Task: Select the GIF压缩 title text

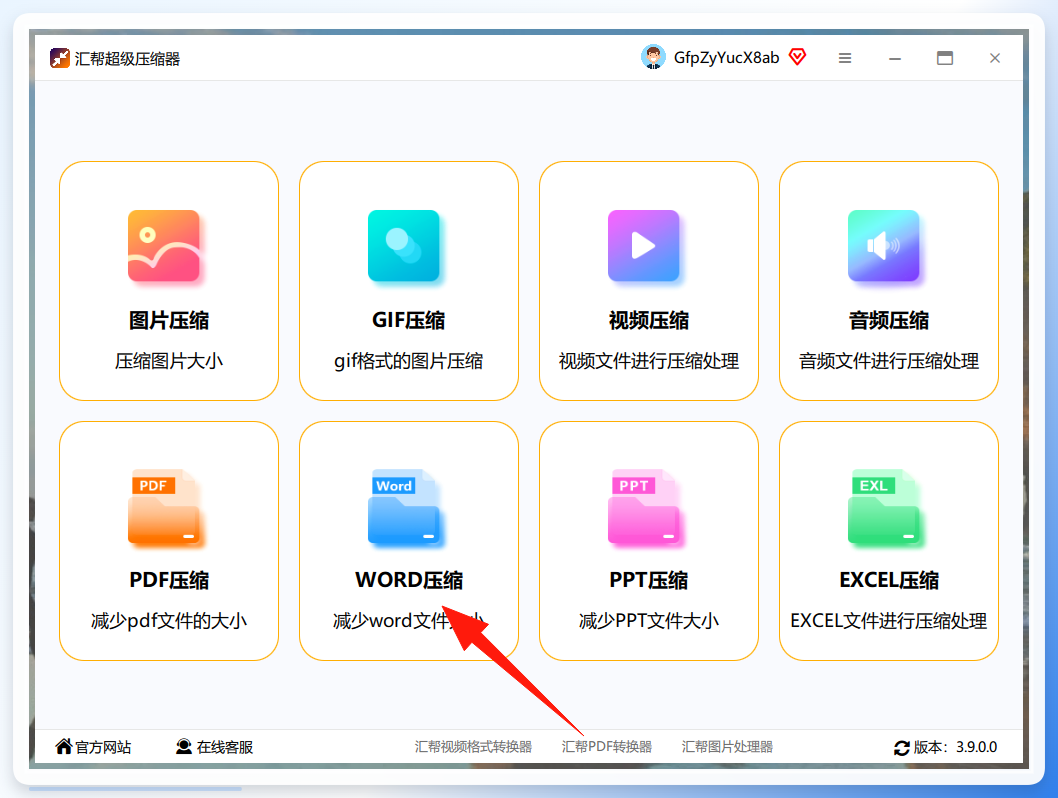Action: (409, 320)
